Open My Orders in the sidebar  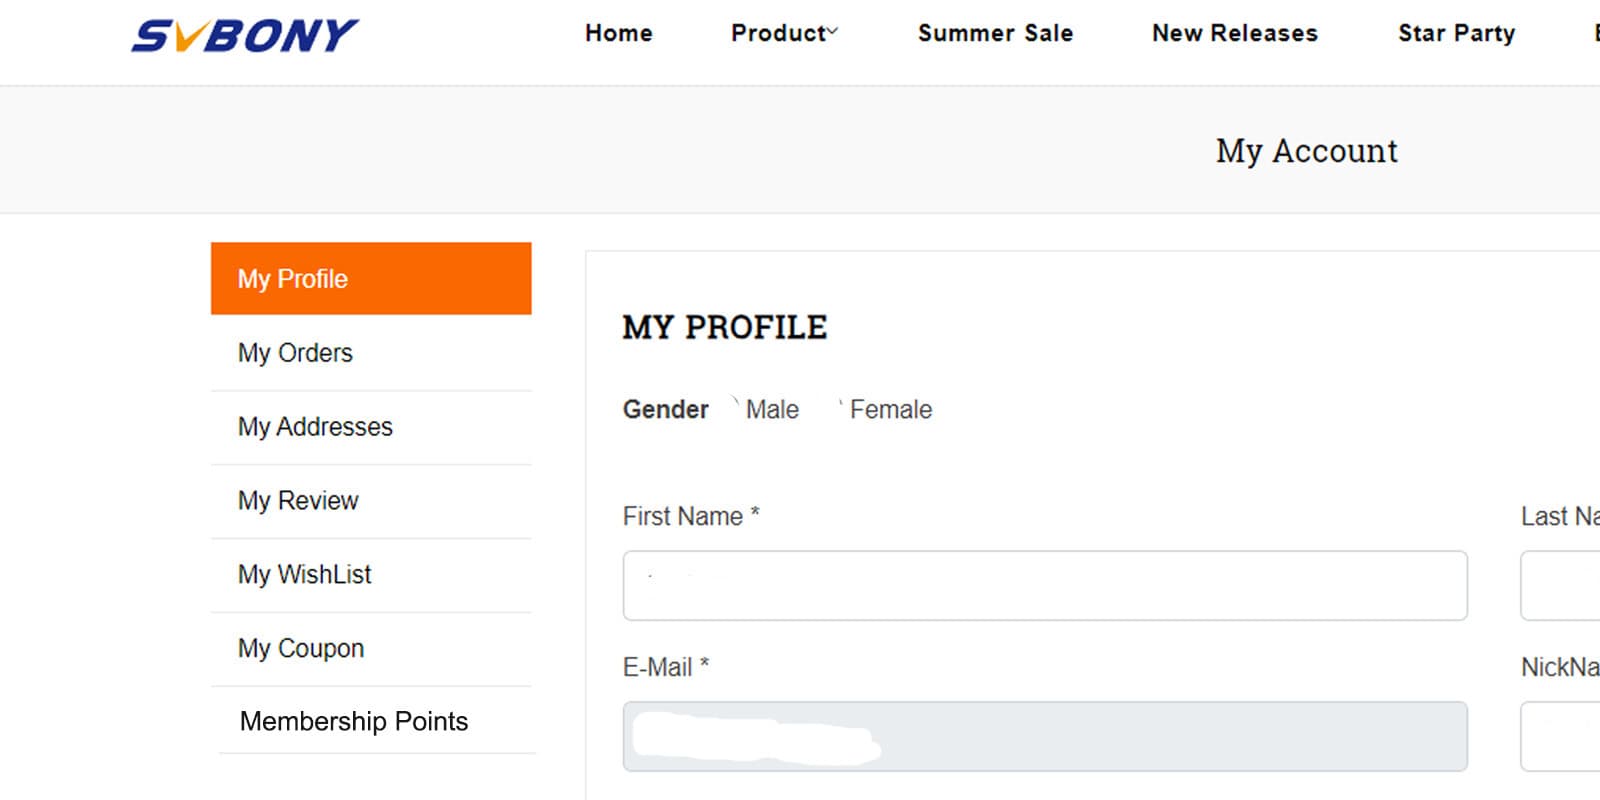tap(296, 353)
